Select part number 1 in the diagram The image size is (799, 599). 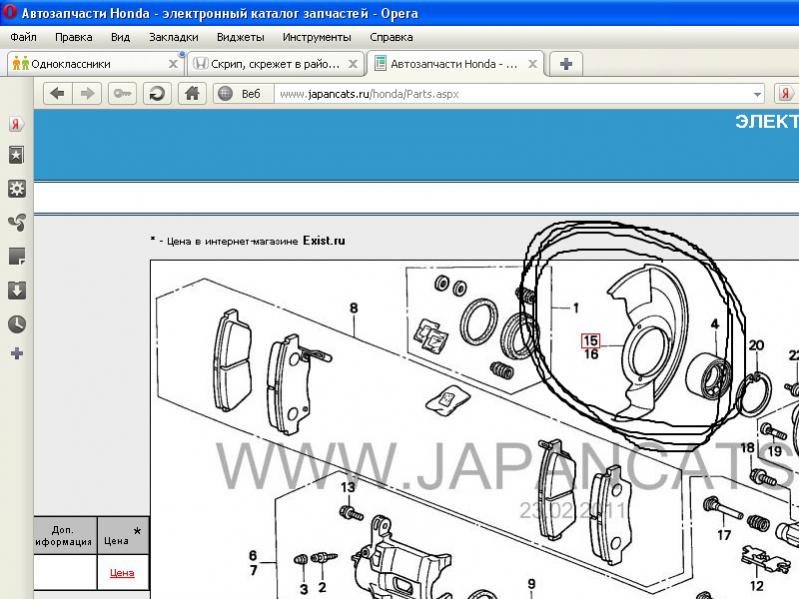(576, 308)
